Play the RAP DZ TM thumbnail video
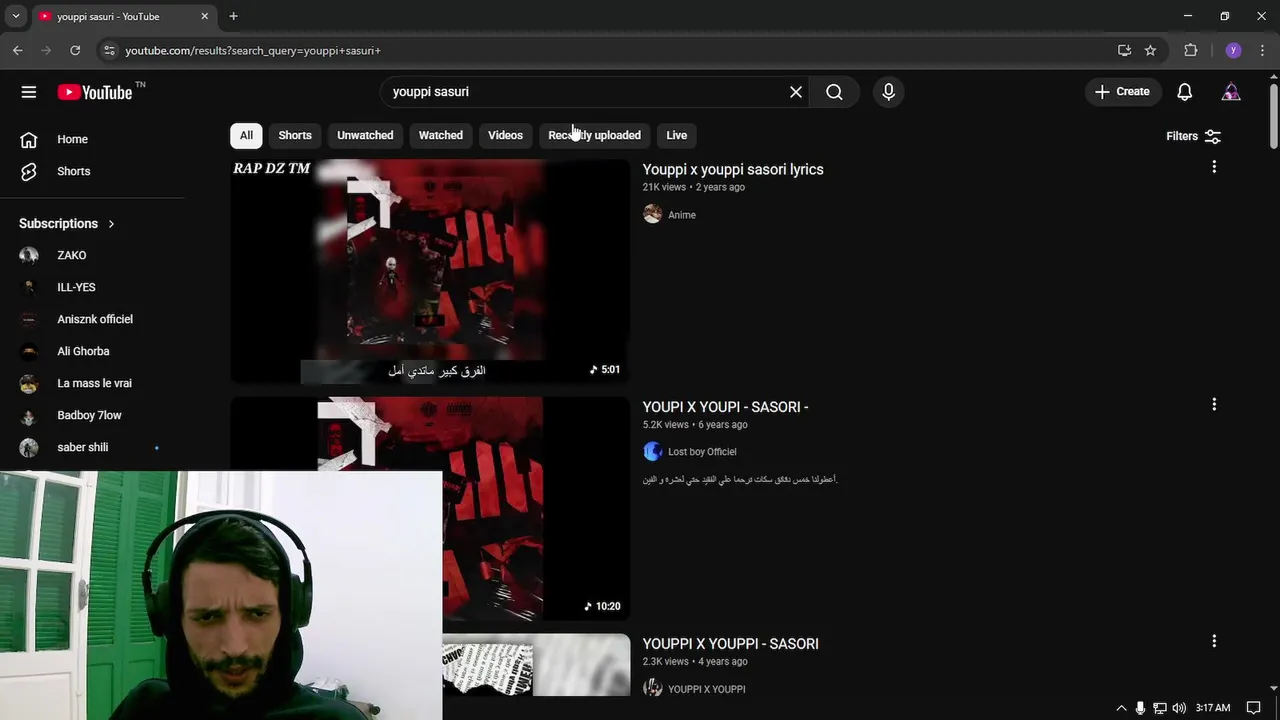The image size is (1280, 720). pos(430,271)
